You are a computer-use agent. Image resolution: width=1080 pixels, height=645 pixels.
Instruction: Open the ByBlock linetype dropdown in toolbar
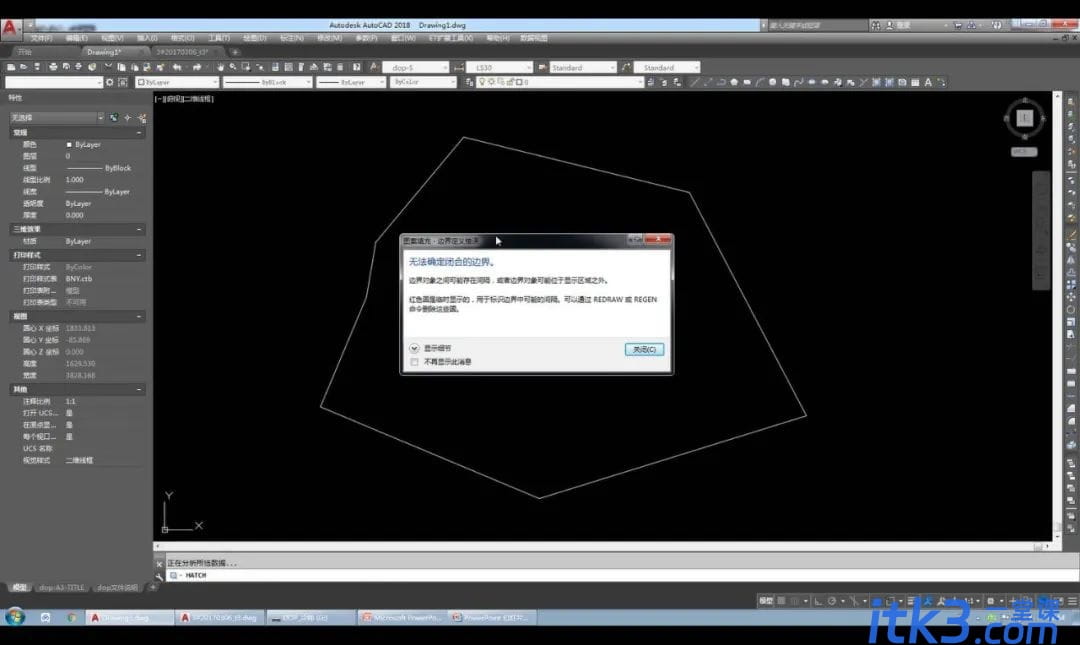267,82
